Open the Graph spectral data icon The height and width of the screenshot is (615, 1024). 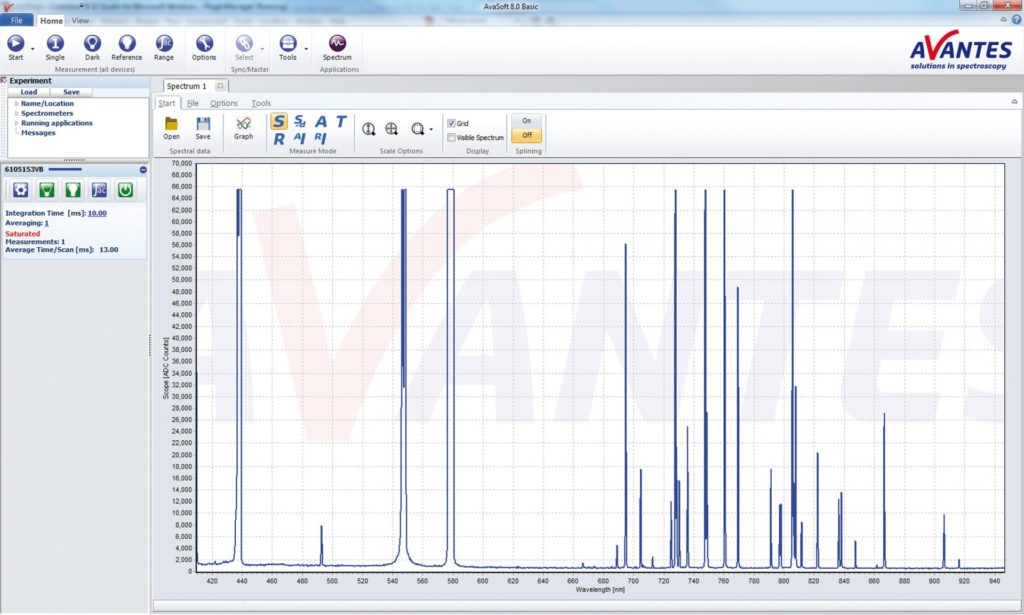tap(243, 125)
